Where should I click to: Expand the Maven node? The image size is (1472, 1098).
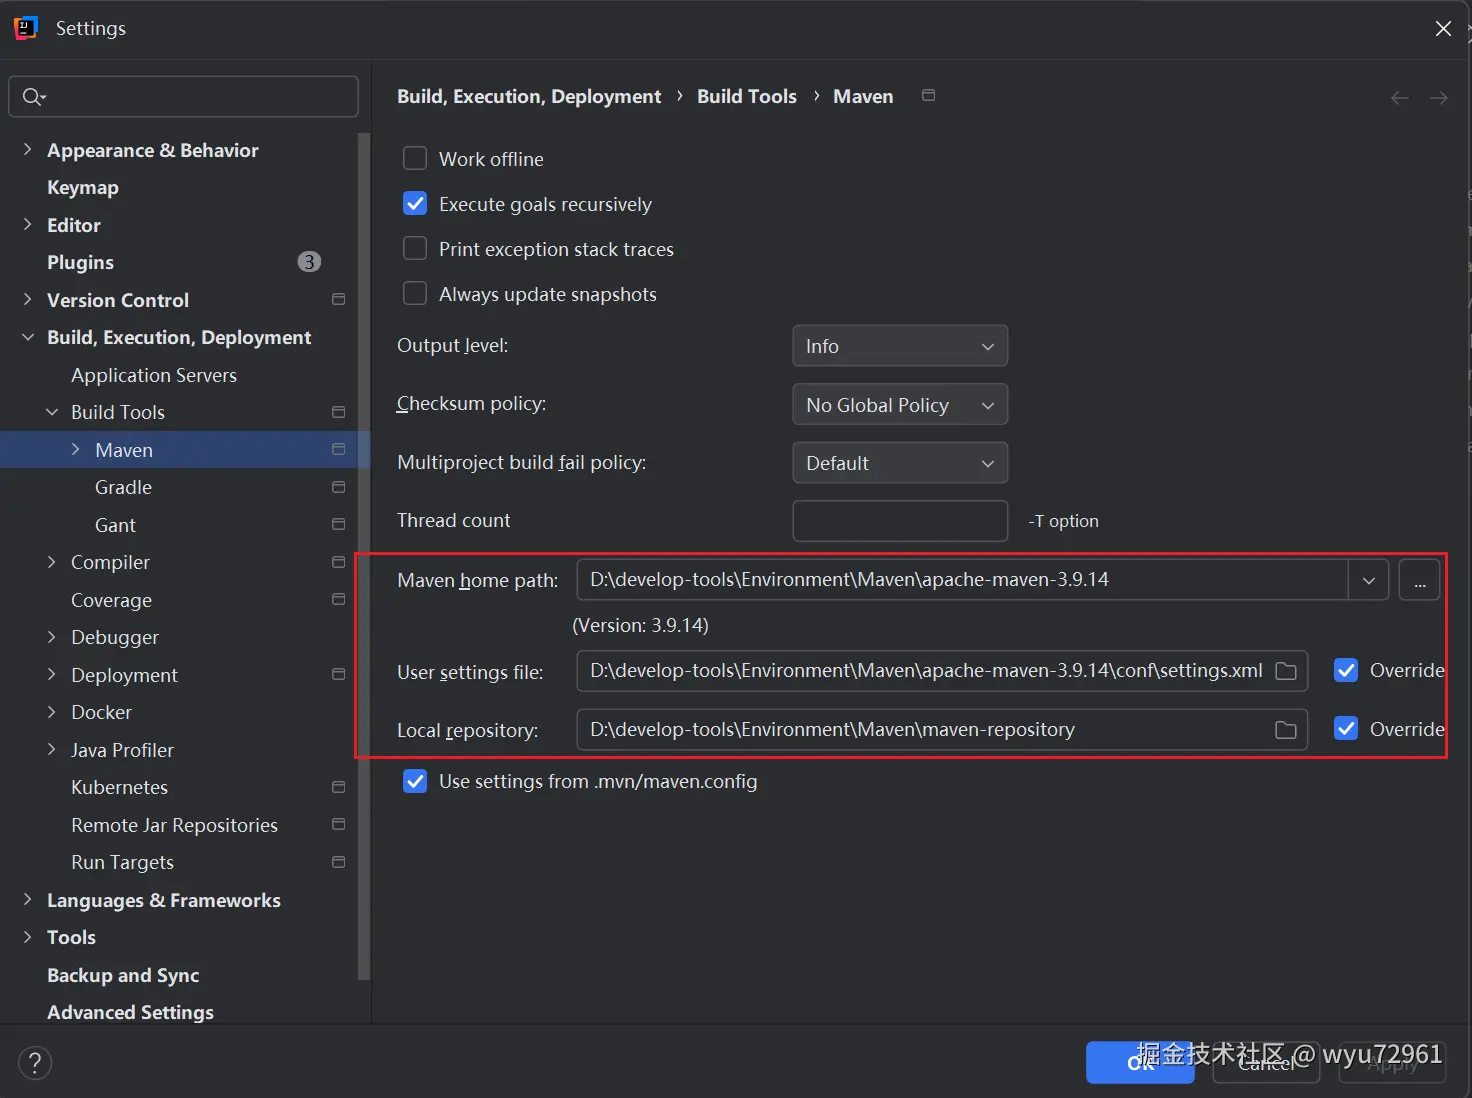point(76,449)
